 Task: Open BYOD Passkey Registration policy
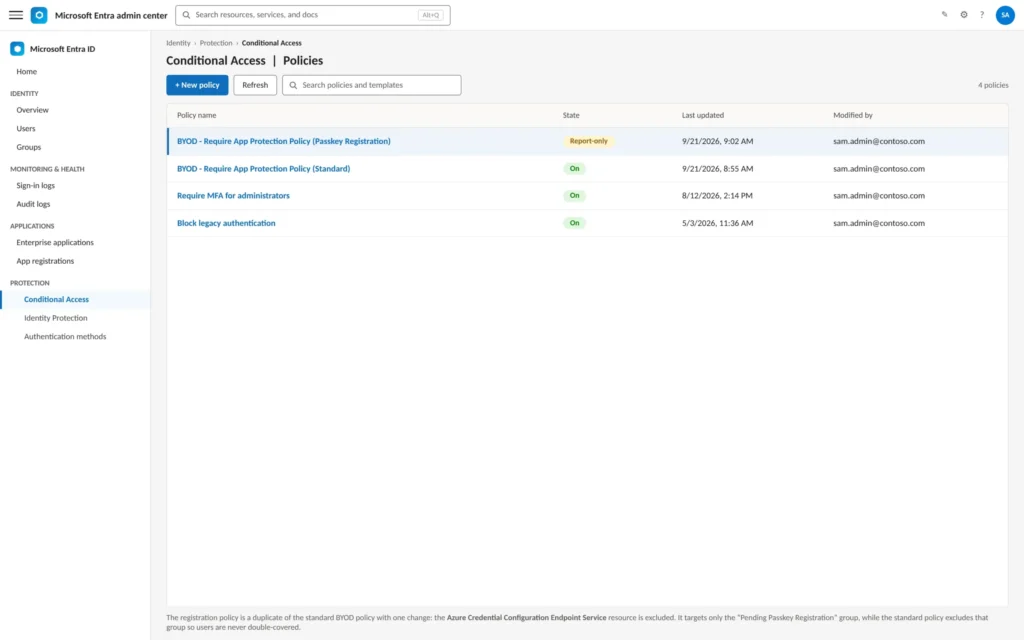click(x=283, y=141)
